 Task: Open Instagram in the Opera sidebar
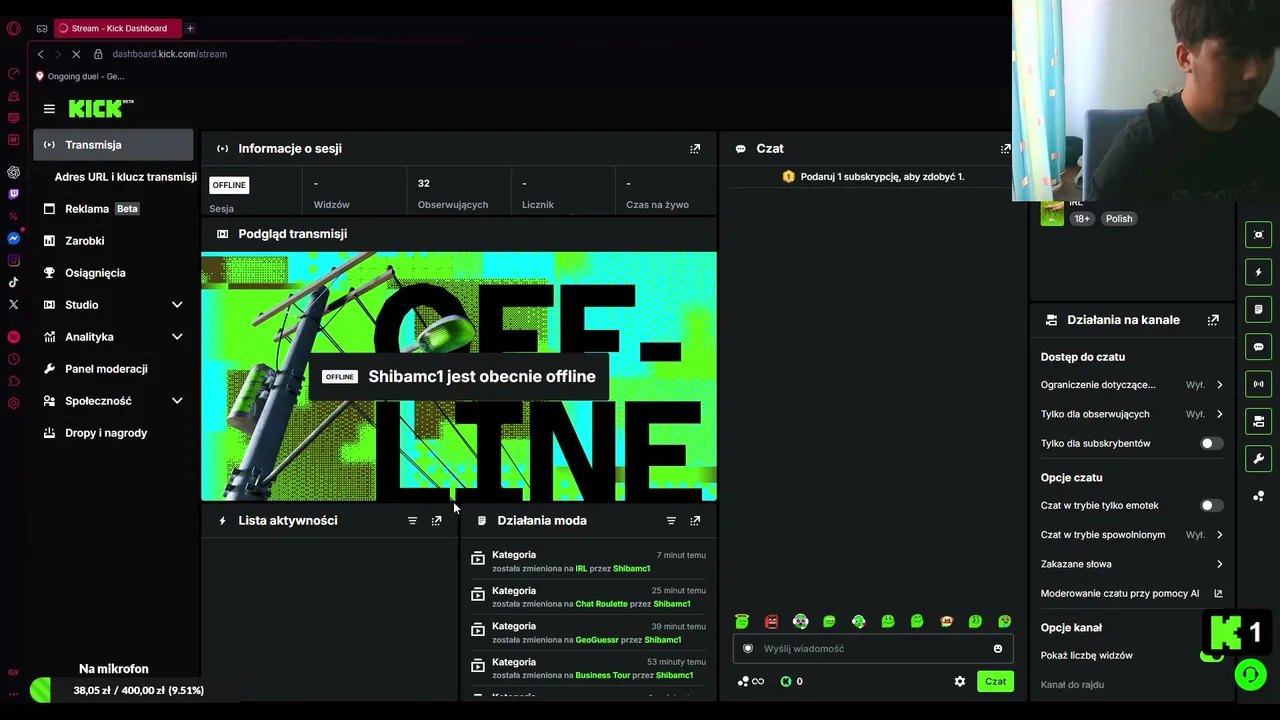pyautogui.click(x=14, y=261)
